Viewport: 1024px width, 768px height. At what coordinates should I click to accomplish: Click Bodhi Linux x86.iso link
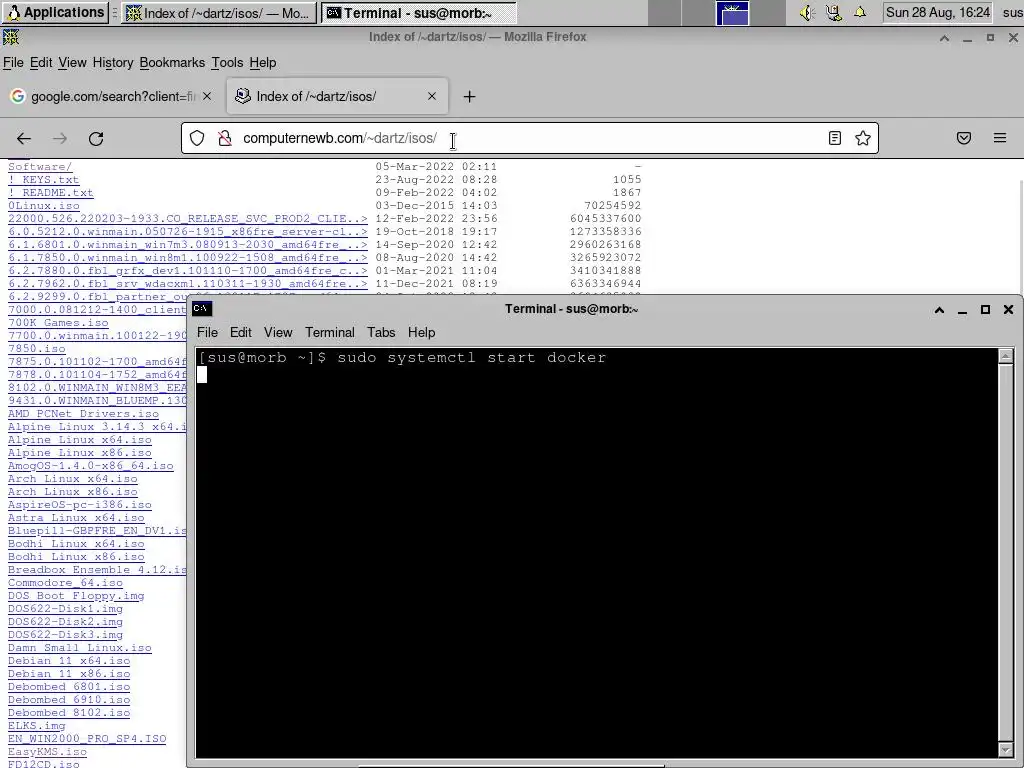click(76, 557)
